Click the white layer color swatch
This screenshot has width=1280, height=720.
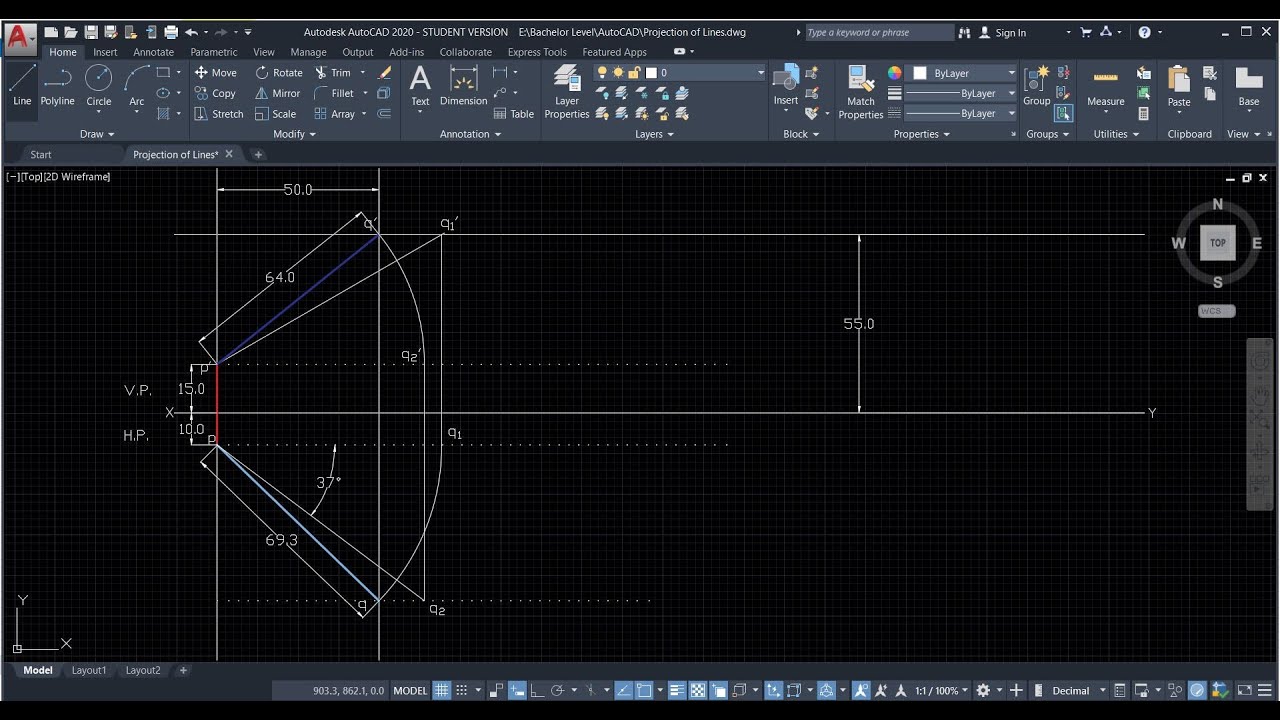point(651,73)
